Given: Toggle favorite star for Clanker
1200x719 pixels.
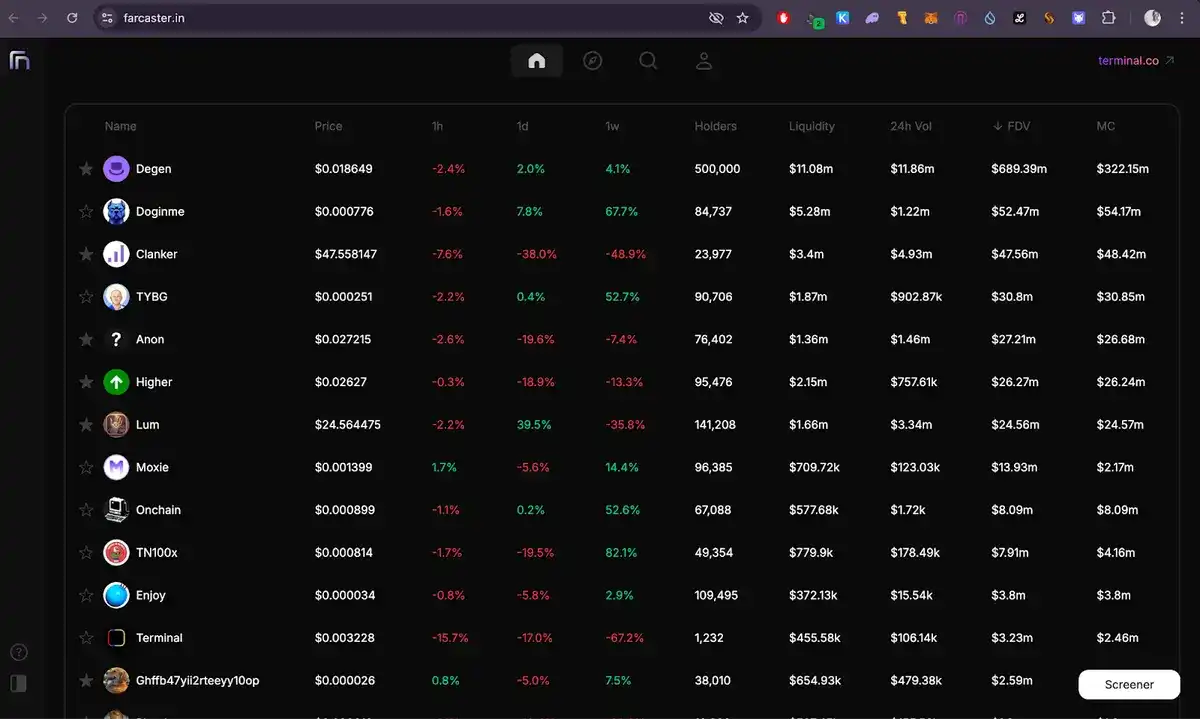Looking at the screenshot, I should [x=86, y=254].
